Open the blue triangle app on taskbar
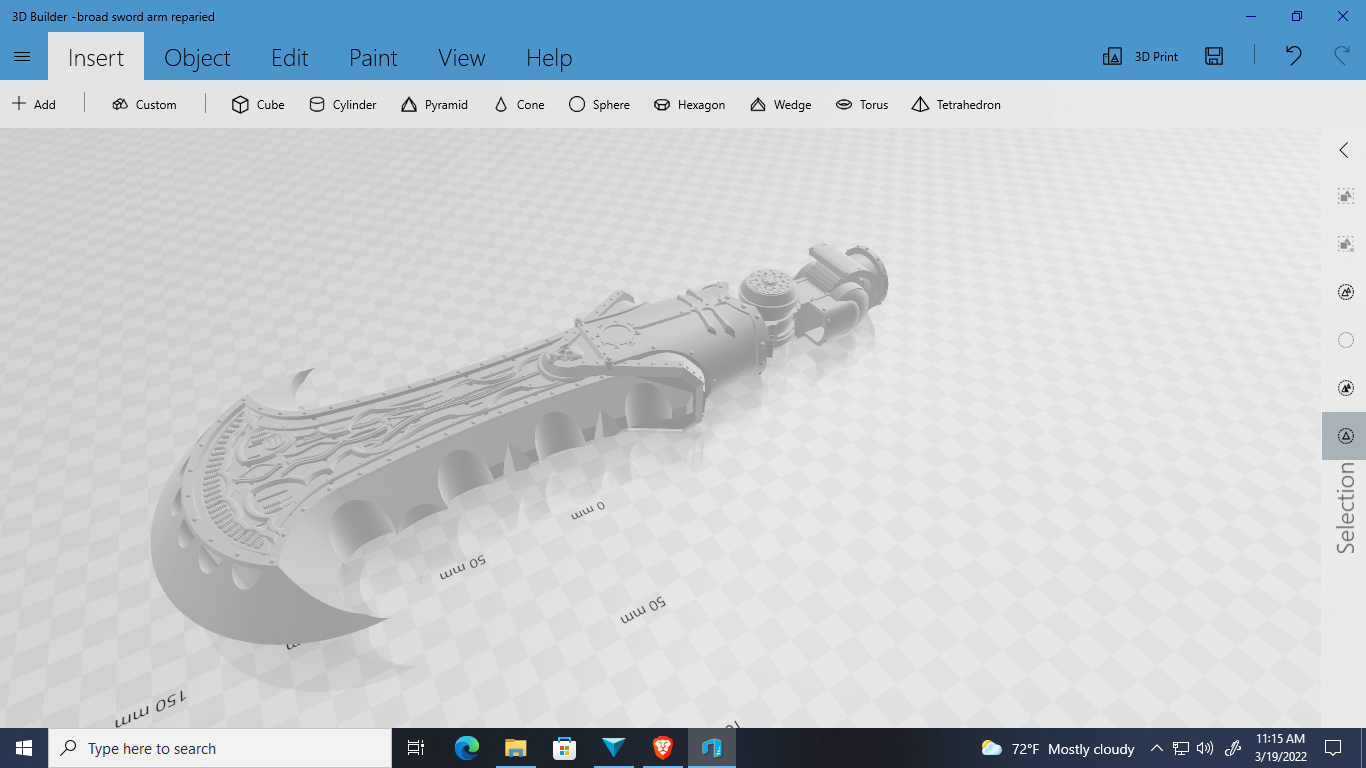Viewport: 1366px width, 768px height. click(614, 748)
